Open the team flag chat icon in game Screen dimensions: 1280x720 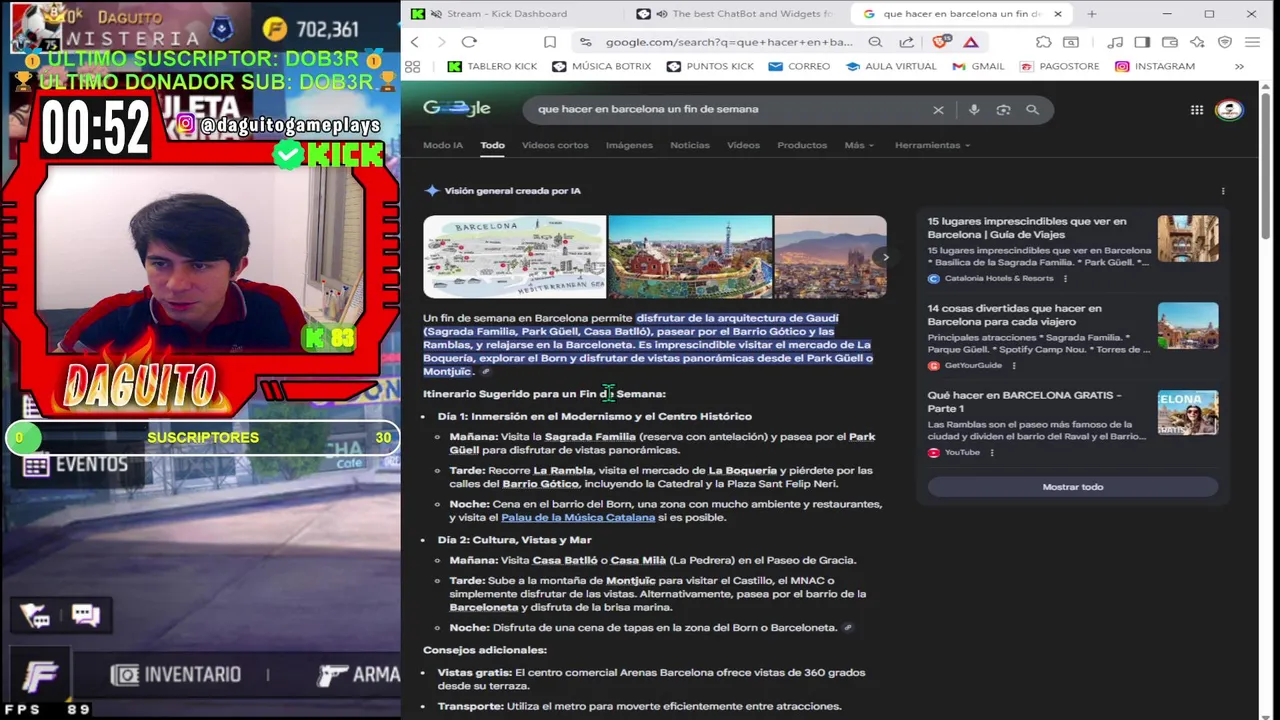pyautogui.click(x=36, y=616)
